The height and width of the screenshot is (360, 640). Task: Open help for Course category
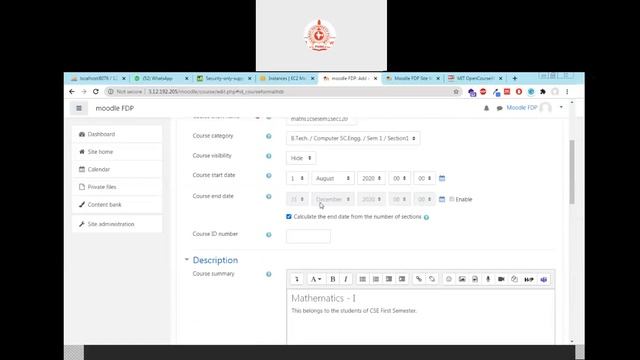tap(269, 136)
